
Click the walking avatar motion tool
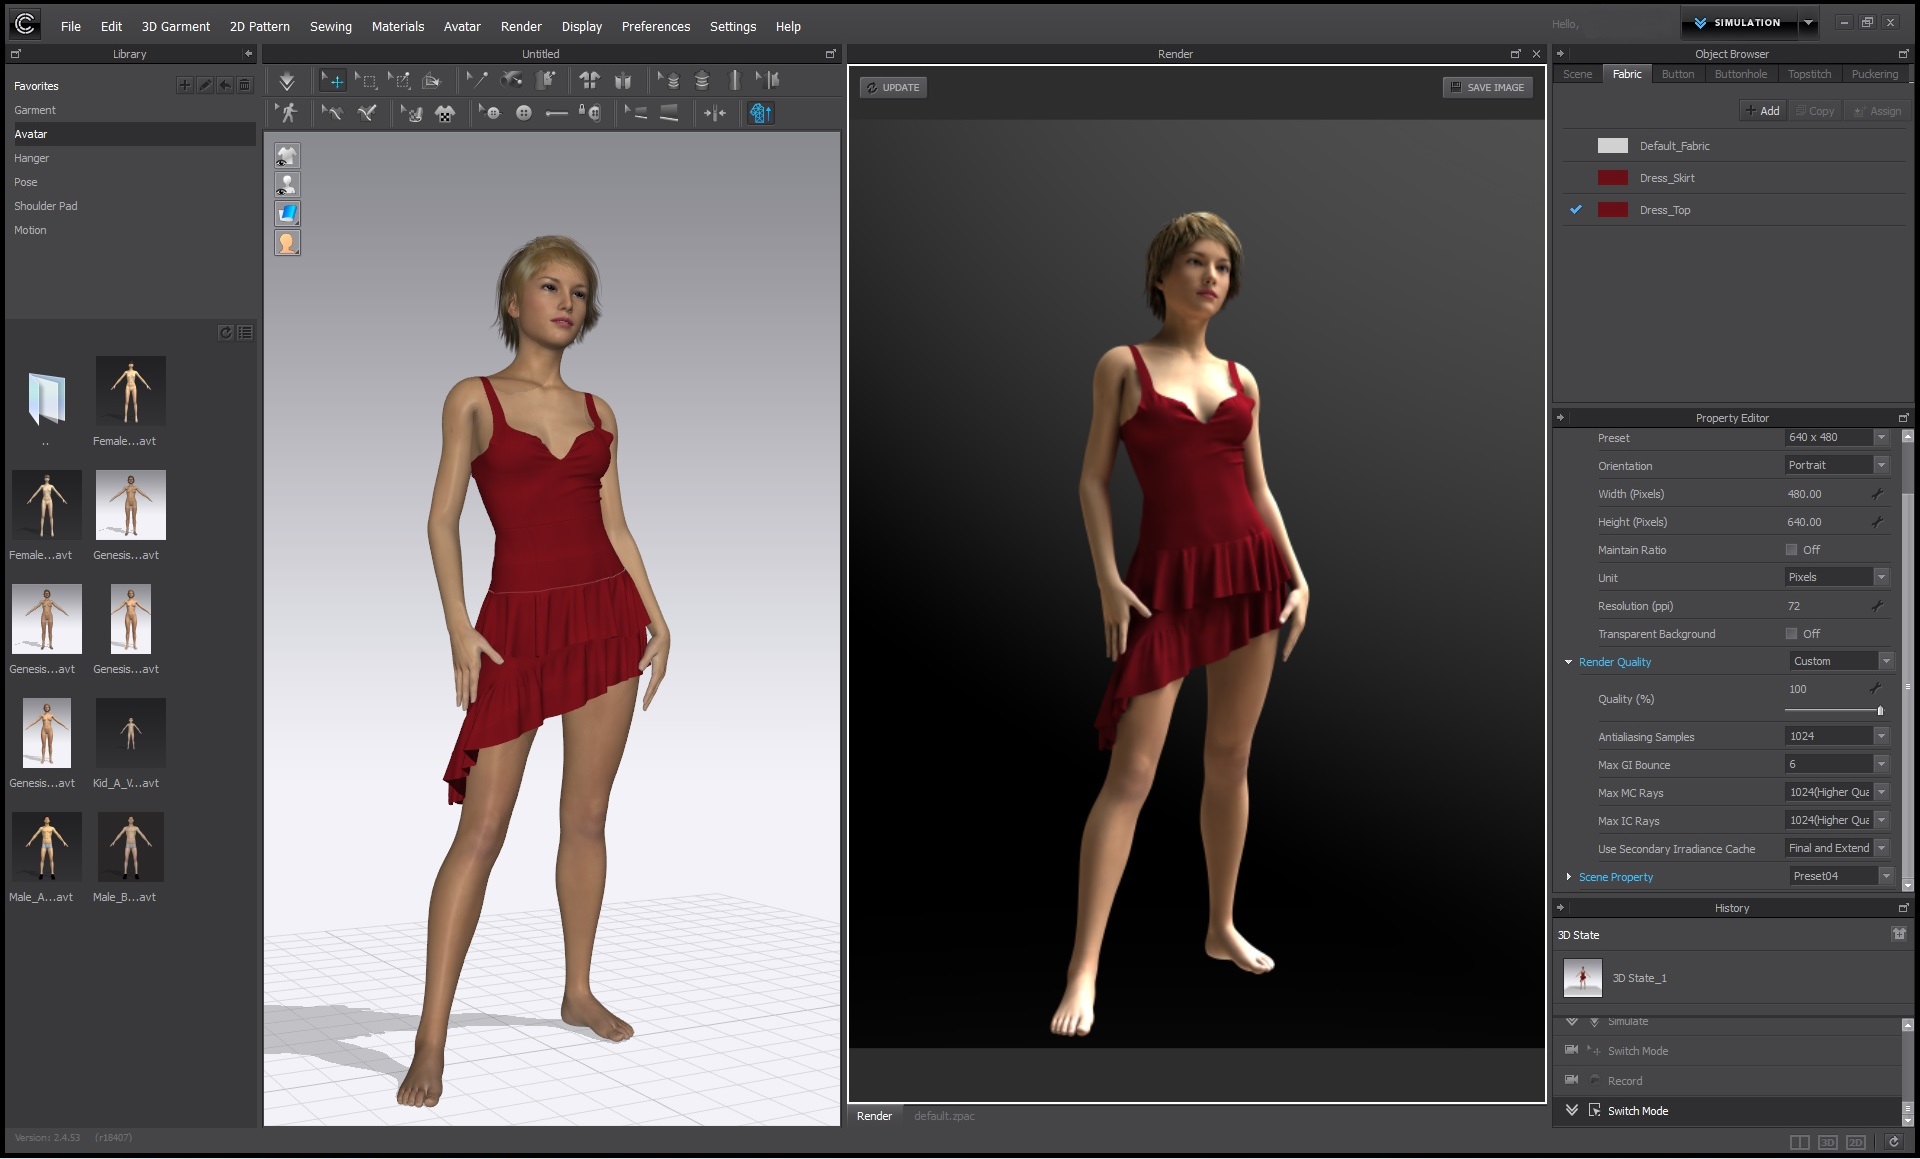288,113
